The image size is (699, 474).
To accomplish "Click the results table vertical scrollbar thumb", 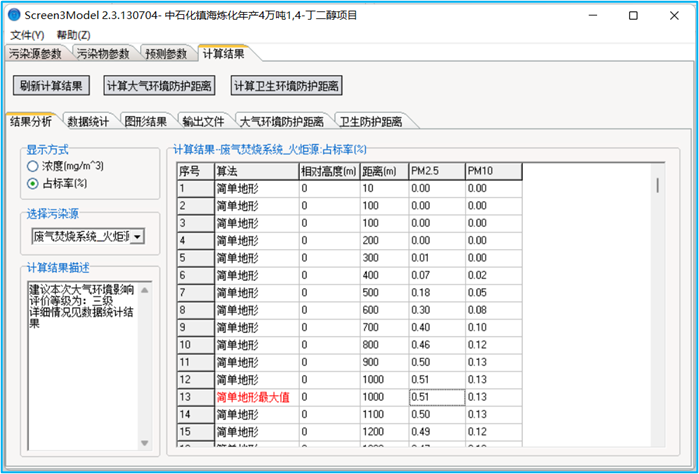I will pos(658,185).
